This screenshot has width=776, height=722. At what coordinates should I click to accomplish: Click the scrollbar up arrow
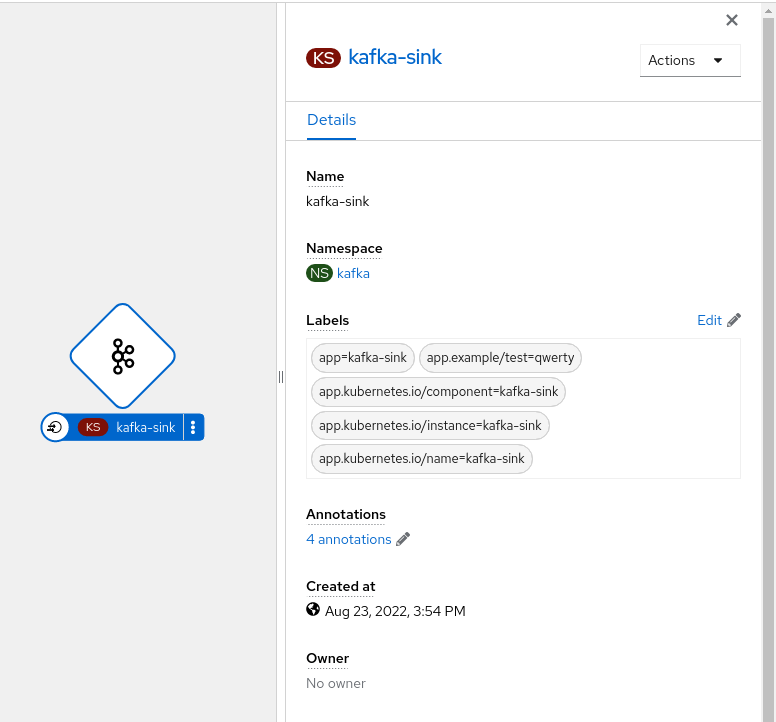pos(769,11)
